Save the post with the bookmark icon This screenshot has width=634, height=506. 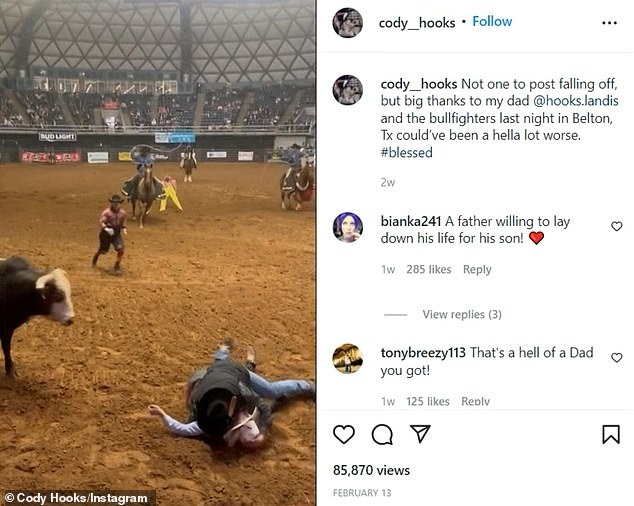610,434
